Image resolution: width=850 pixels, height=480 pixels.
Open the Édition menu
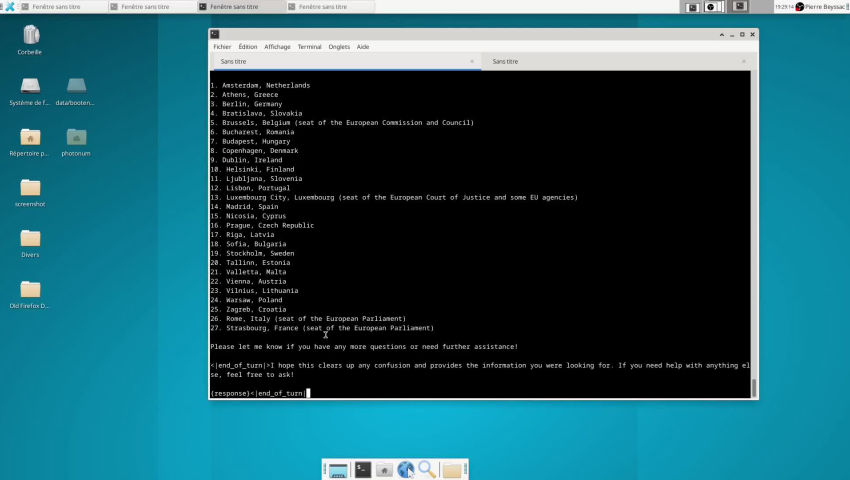pyautogui.click(x=248, y=47)
